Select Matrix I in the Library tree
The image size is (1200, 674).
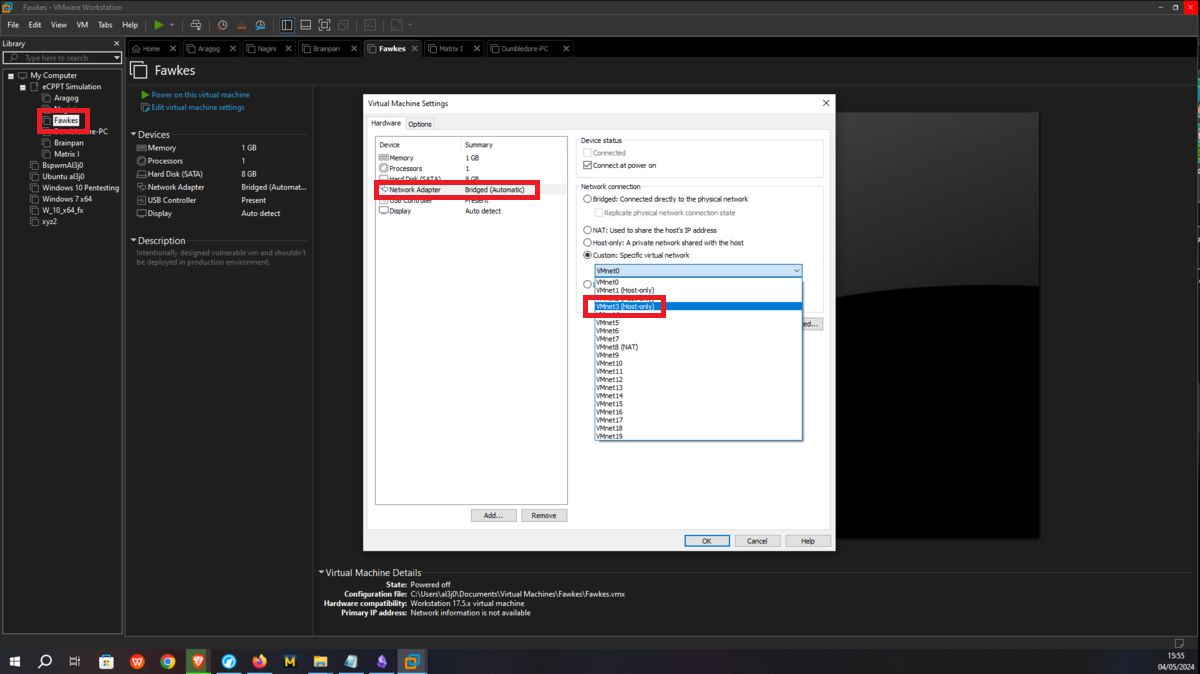pos(66,154)
